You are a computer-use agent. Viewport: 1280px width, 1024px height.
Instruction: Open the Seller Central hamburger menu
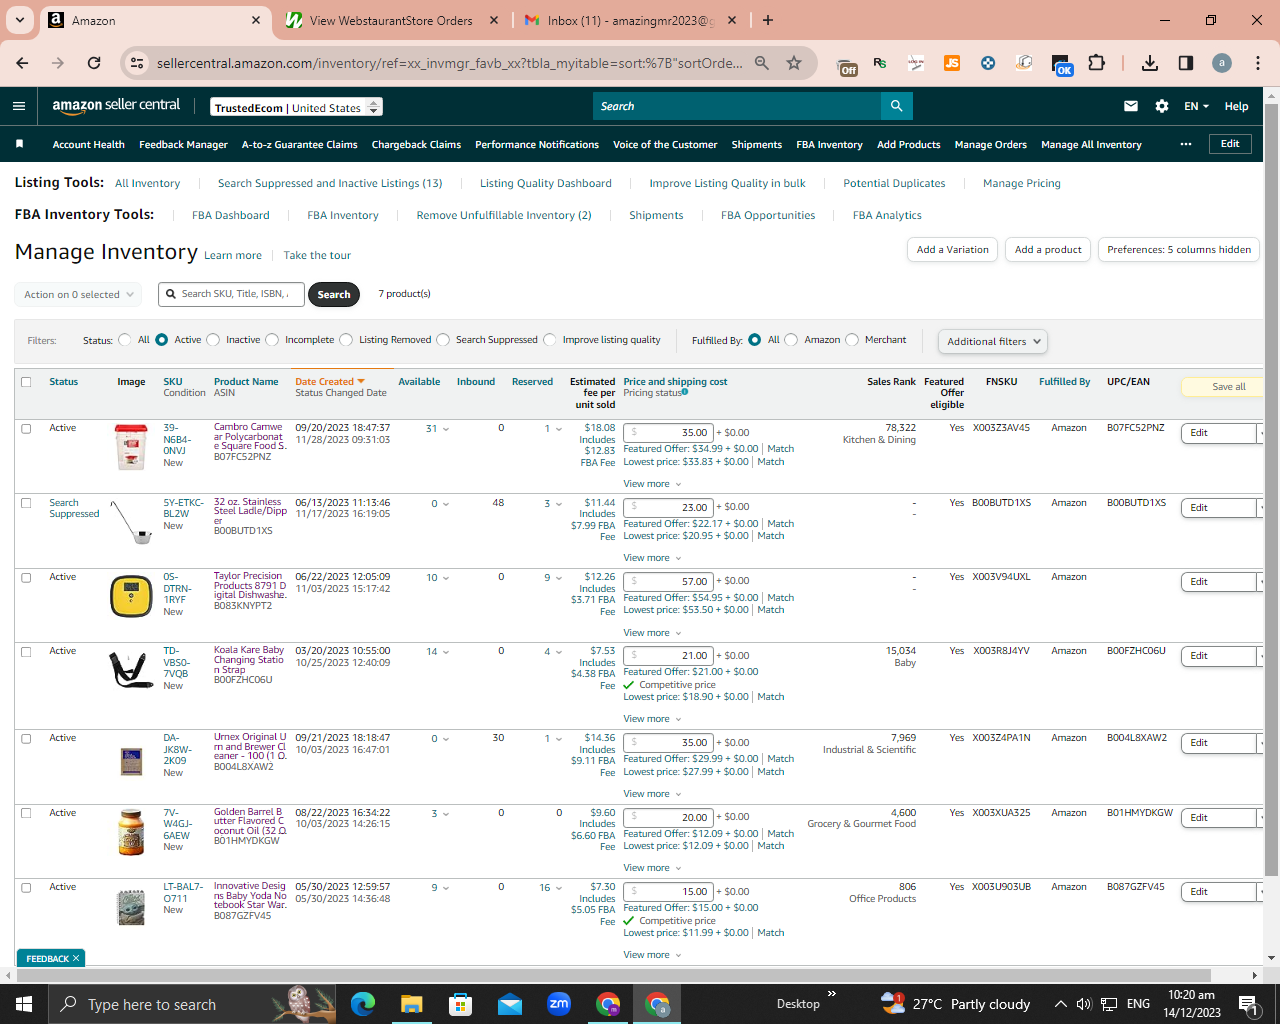click(x=19, y=106)
